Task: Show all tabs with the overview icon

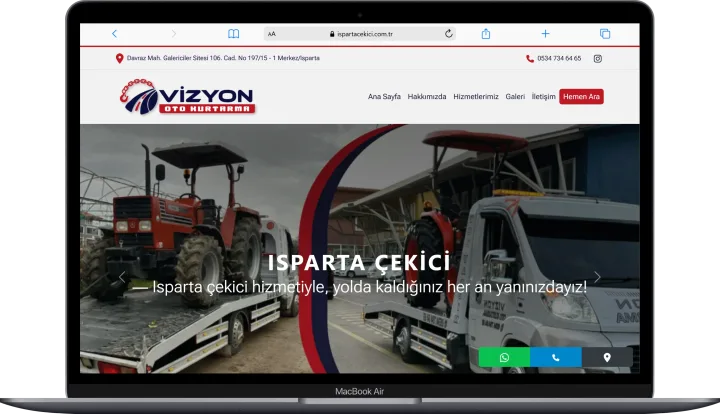Action: 605,34
